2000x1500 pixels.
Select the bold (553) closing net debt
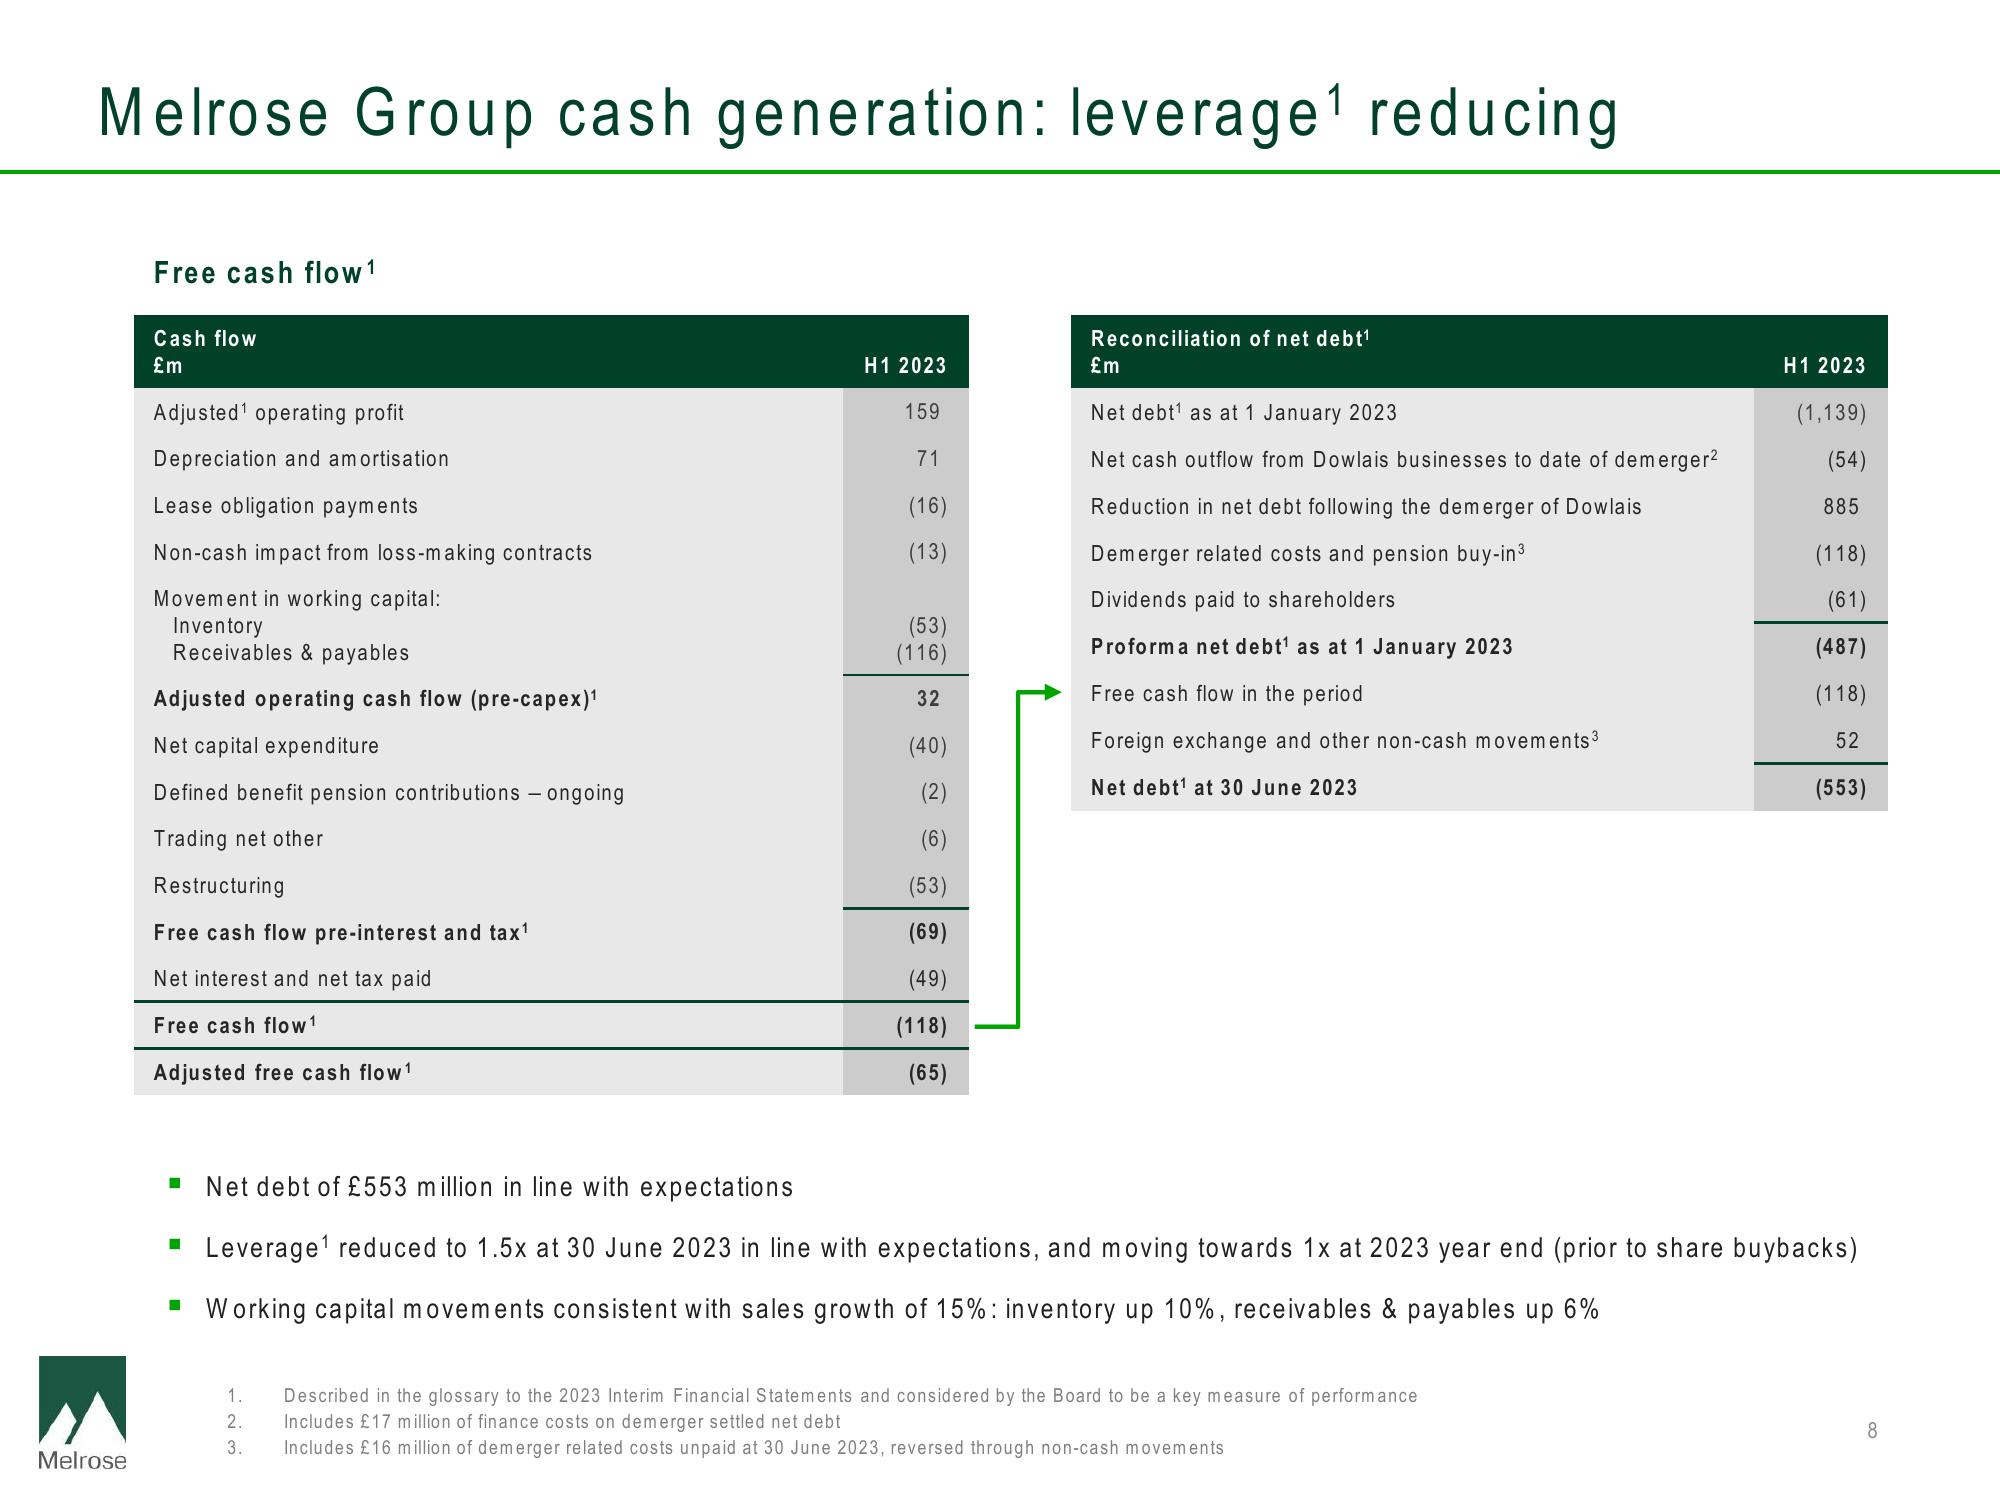[1840, 788]
